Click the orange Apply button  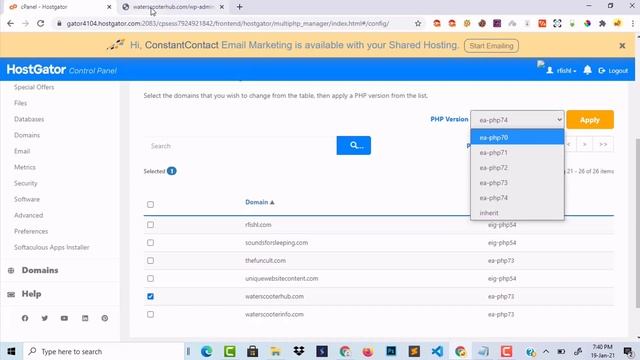tap(590, 120)
